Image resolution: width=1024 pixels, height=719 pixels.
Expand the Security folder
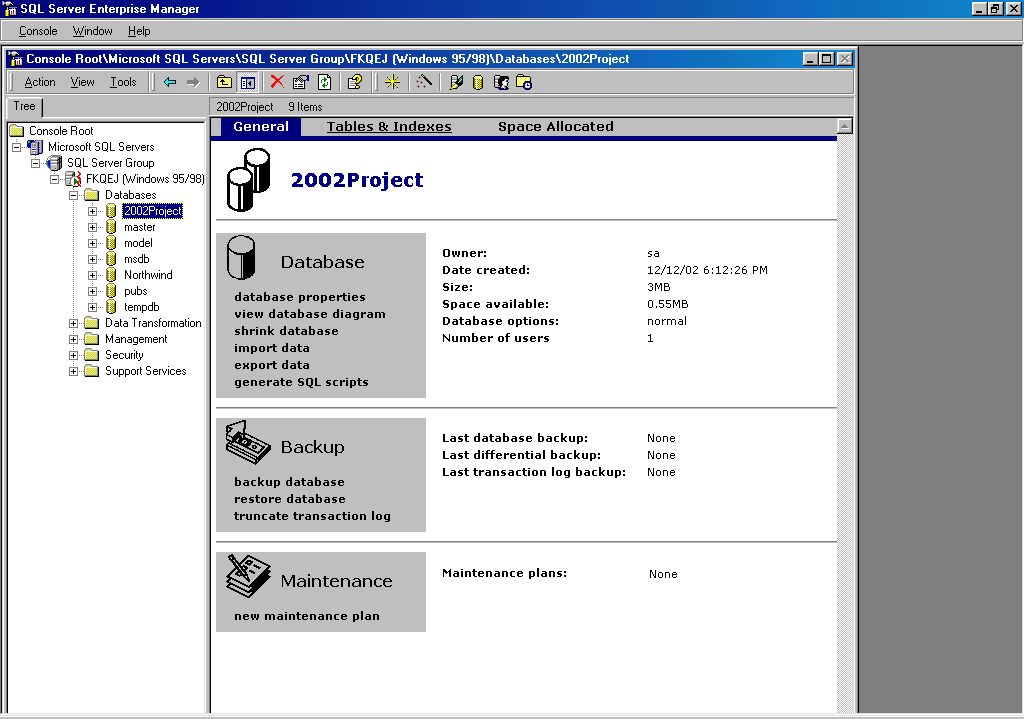73,355
